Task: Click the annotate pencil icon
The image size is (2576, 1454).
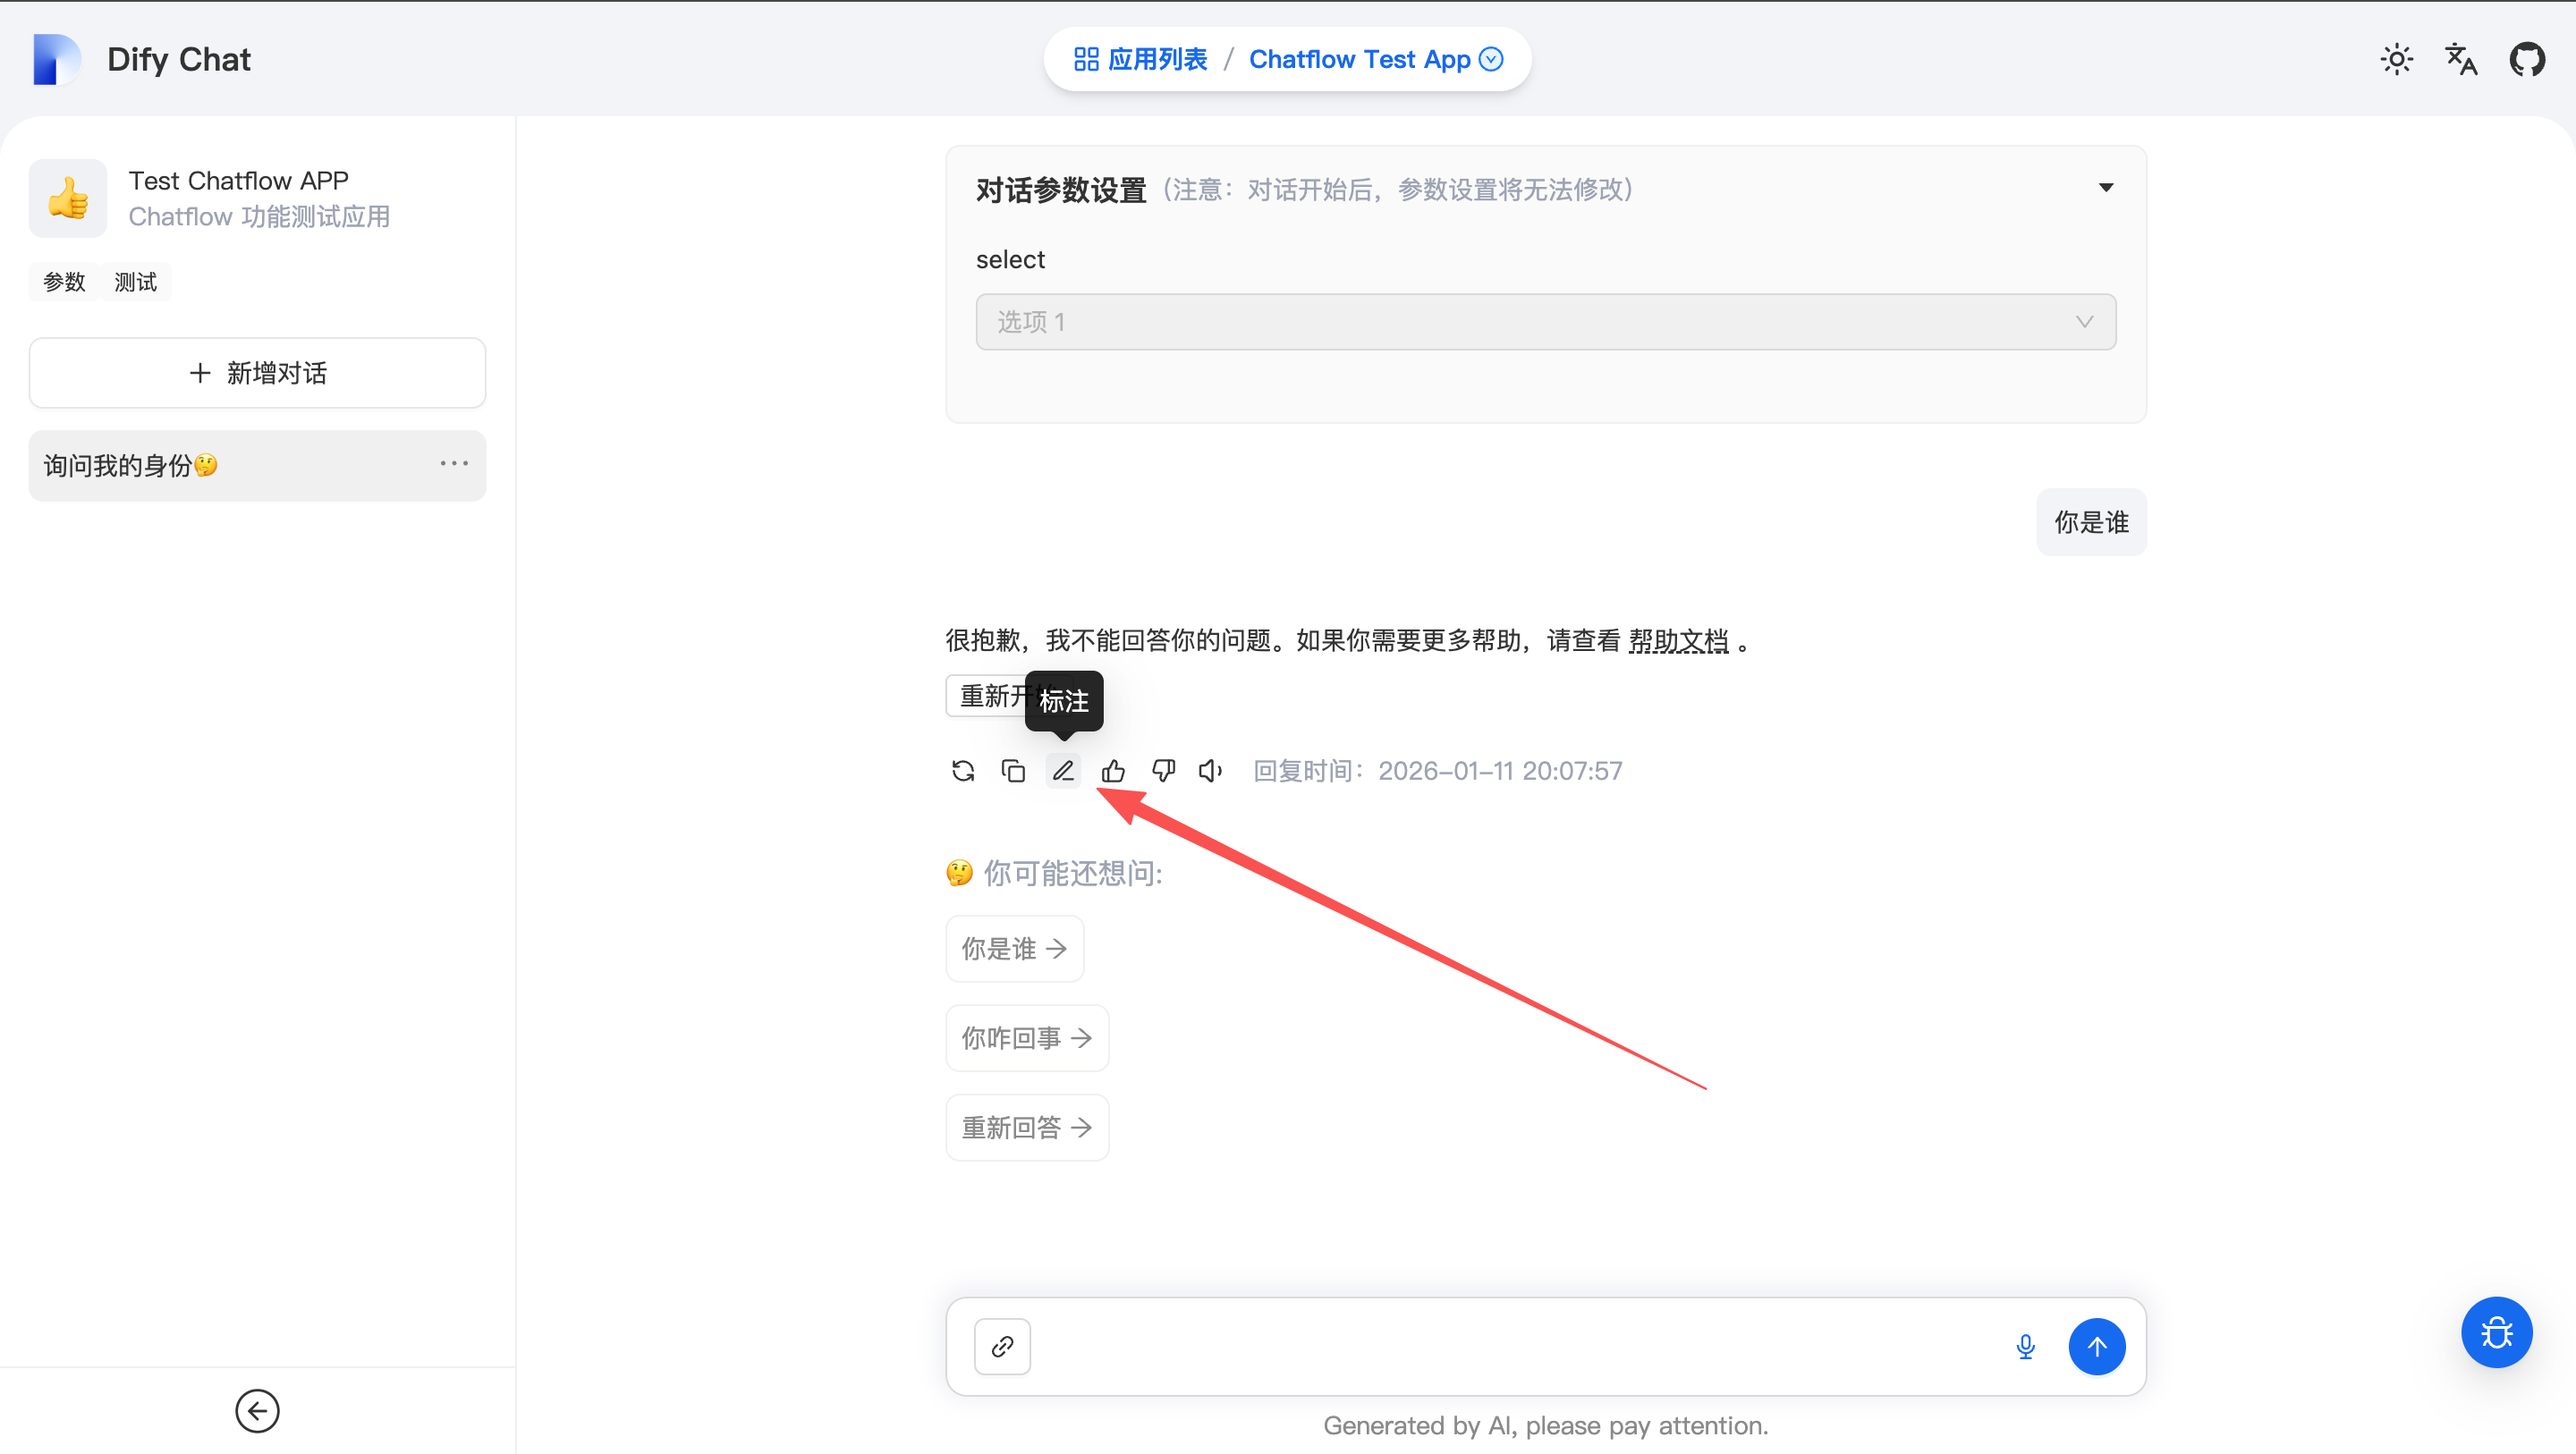Action: pos(1063,771)
